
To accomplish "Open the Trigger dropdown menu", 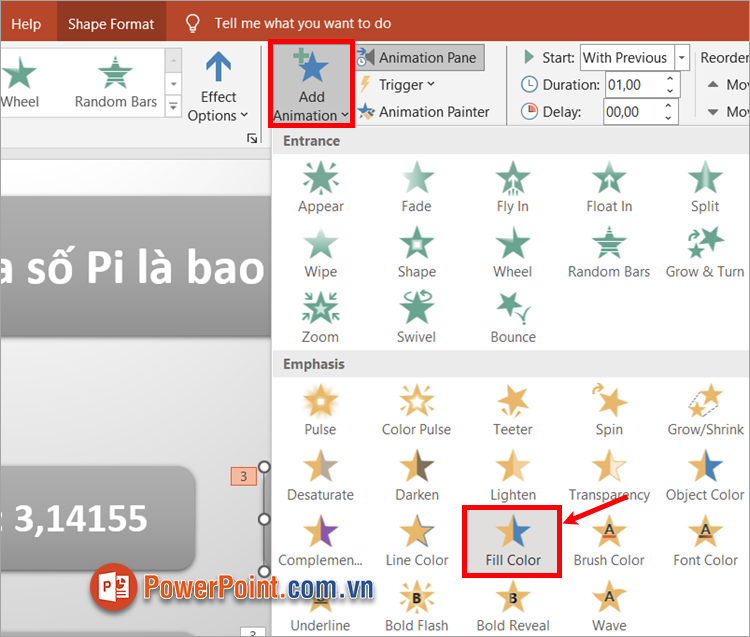I will (x=397, y=85).
